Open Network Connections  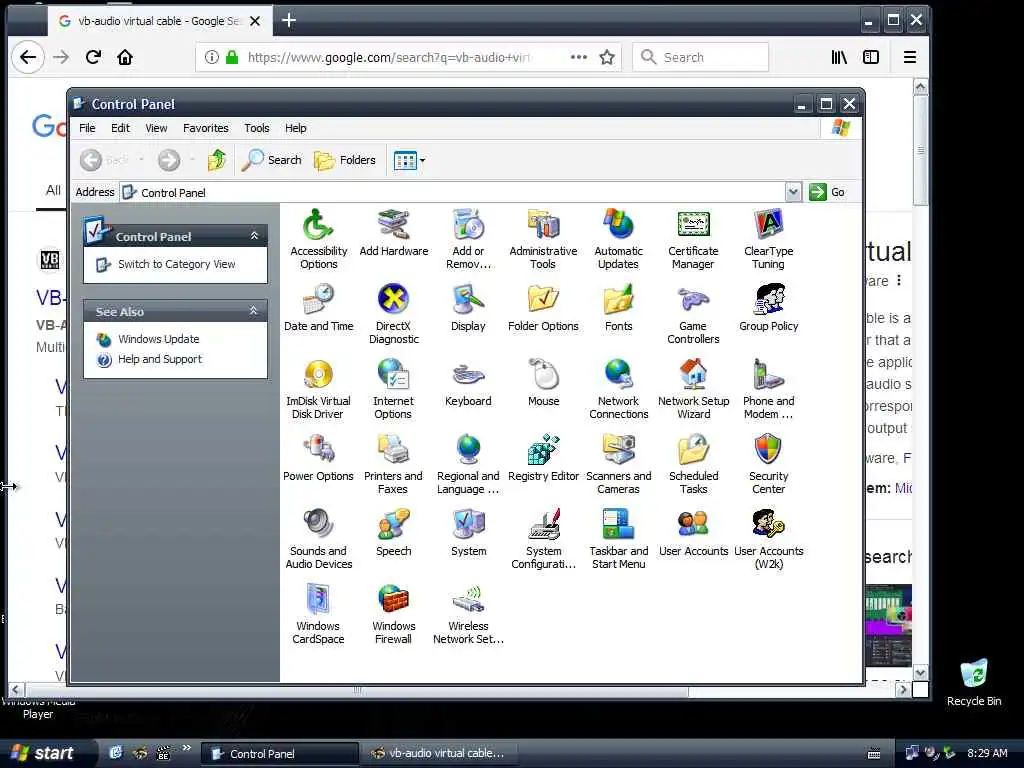pos(618,389)
